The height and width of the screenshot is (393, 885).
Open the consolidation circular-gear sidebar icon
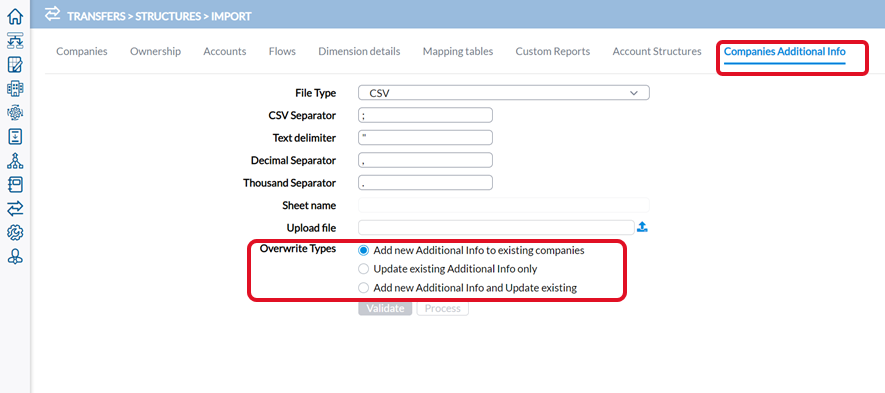coord(15,113)
